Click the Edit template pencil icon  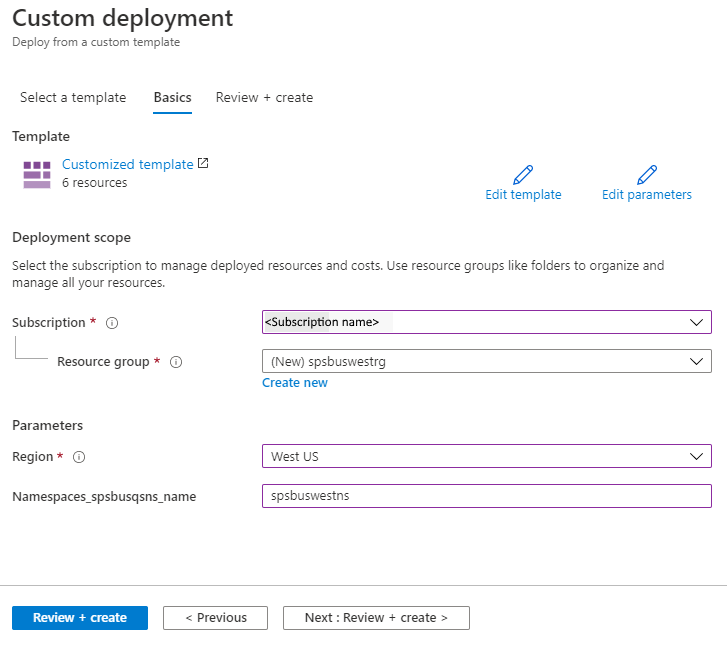point(523,174)
